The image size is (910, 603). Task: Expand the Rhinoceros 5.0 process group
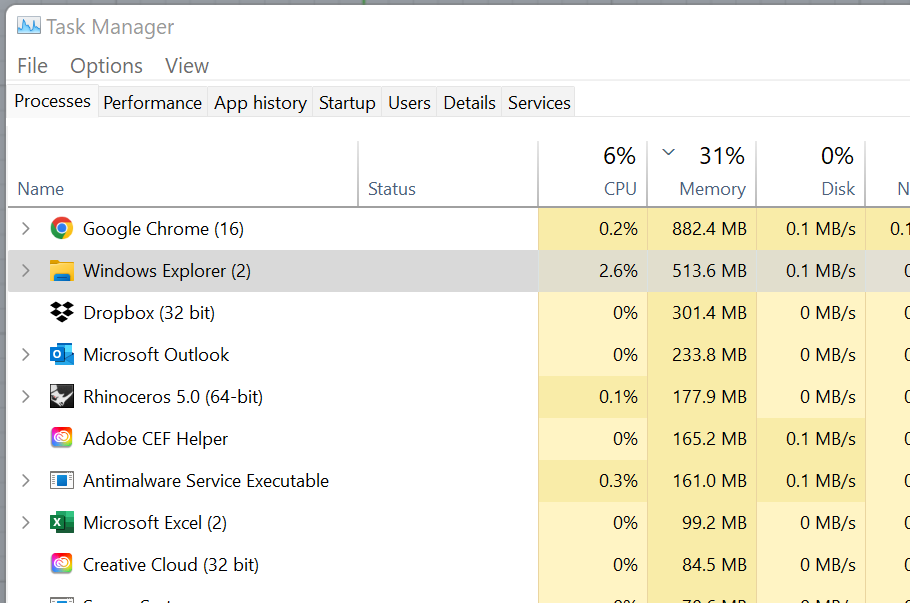(x=26, y=396)
